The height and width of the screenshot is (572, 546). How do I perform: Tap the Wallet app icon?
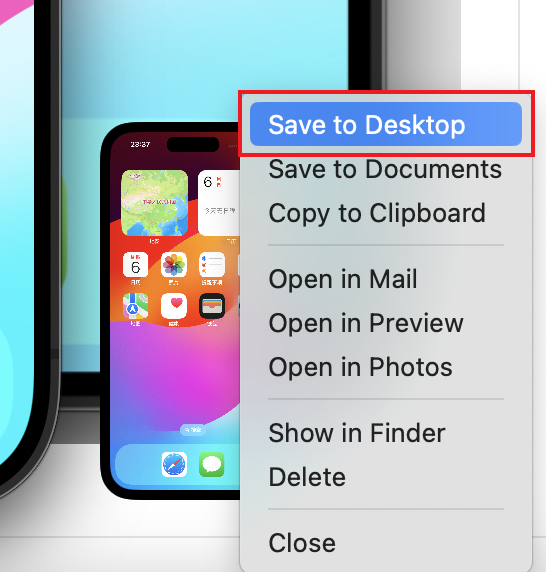212,306
